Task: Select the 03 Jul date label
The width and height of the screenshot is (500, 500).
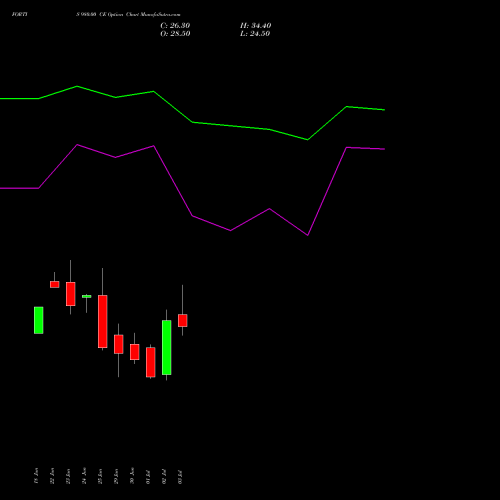Action: 180,477
